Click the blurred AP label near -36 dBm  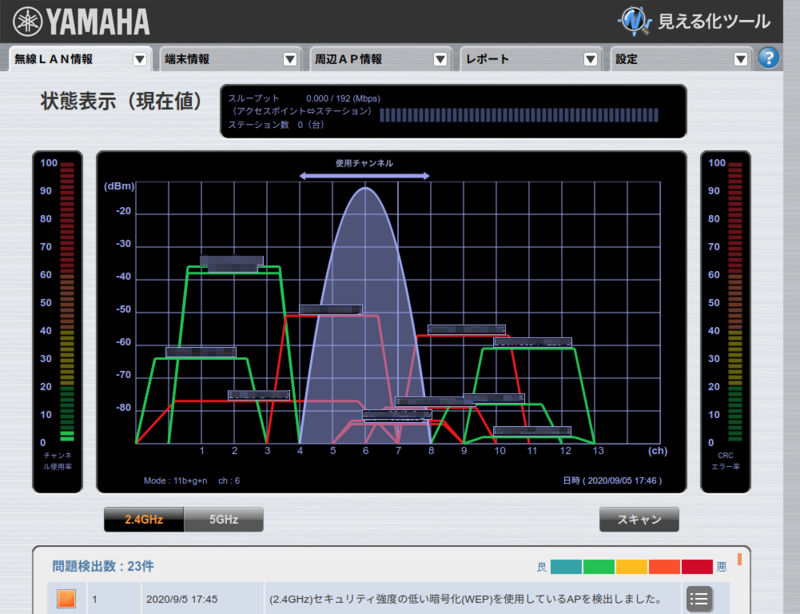coord(232,264)
